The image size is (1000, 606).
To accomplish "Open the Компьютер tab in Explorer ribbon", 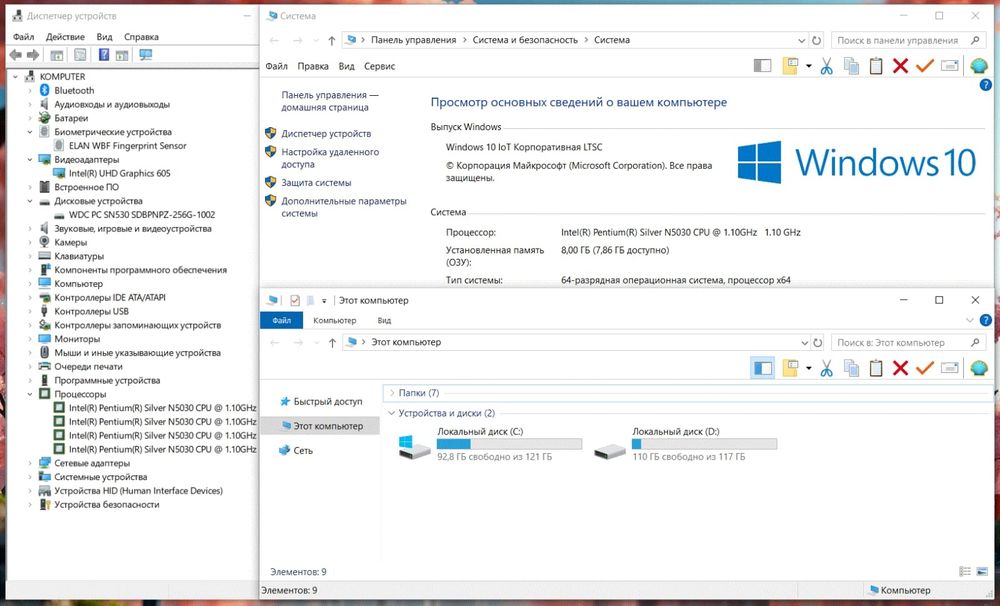I will click(335, 321).
